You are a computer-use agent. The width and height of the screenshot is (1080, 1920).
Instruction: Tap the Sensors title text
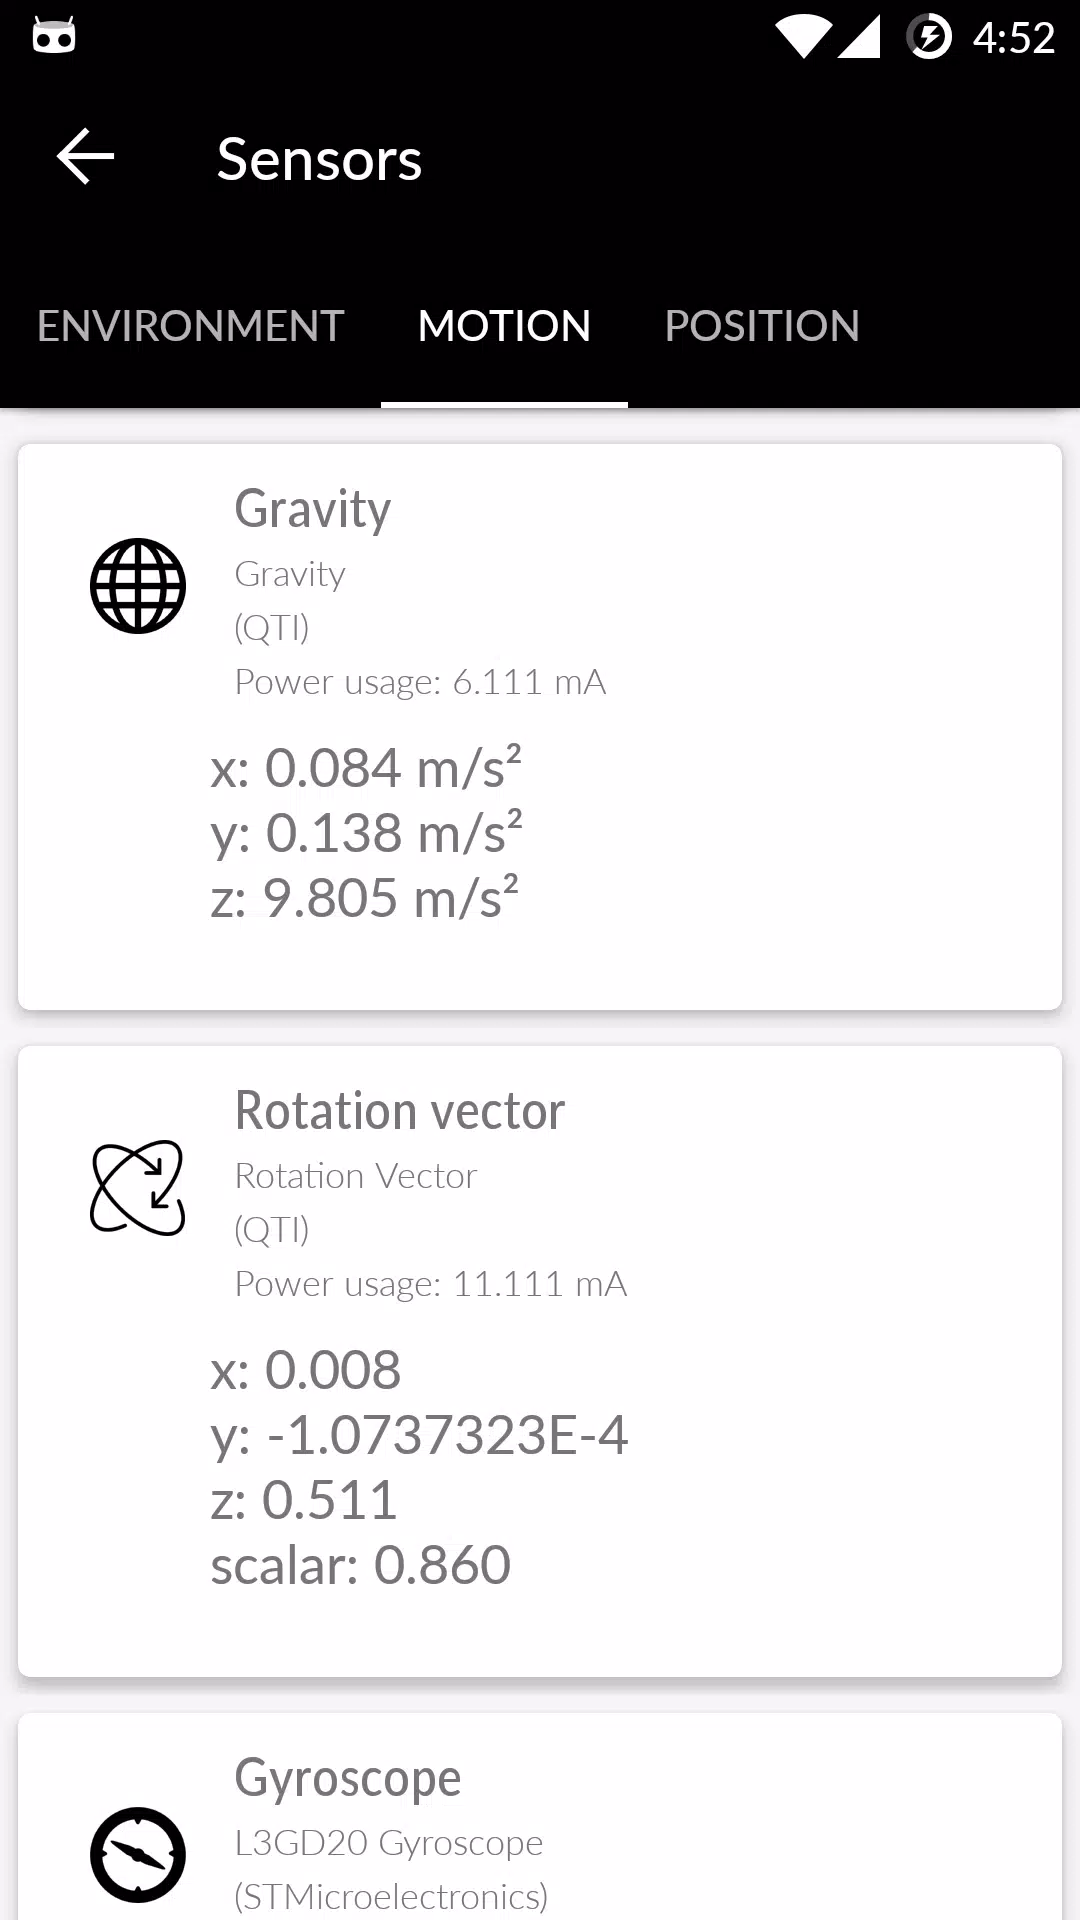tap(320, 159)
